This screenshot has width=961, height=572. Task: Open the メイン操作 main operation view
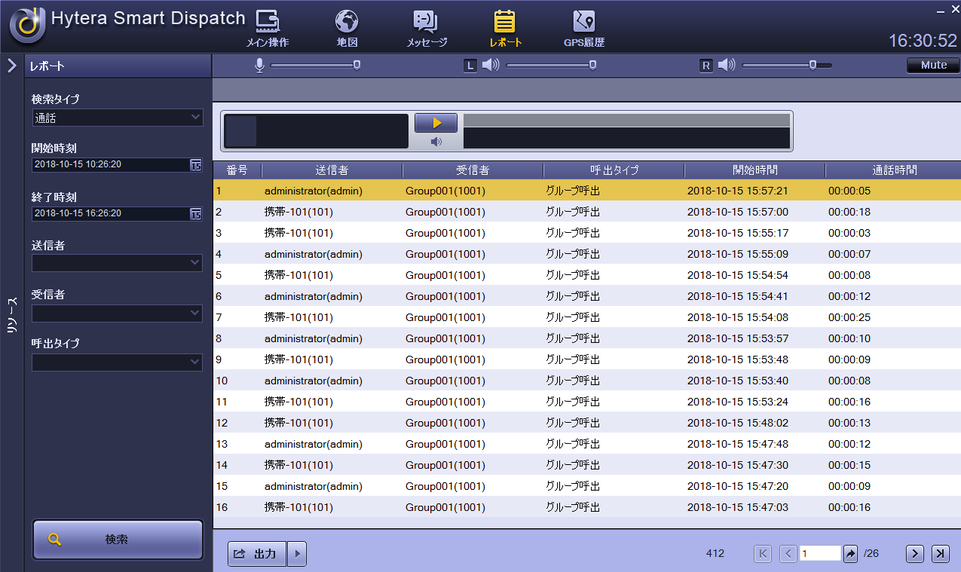(x=267, y=28)
